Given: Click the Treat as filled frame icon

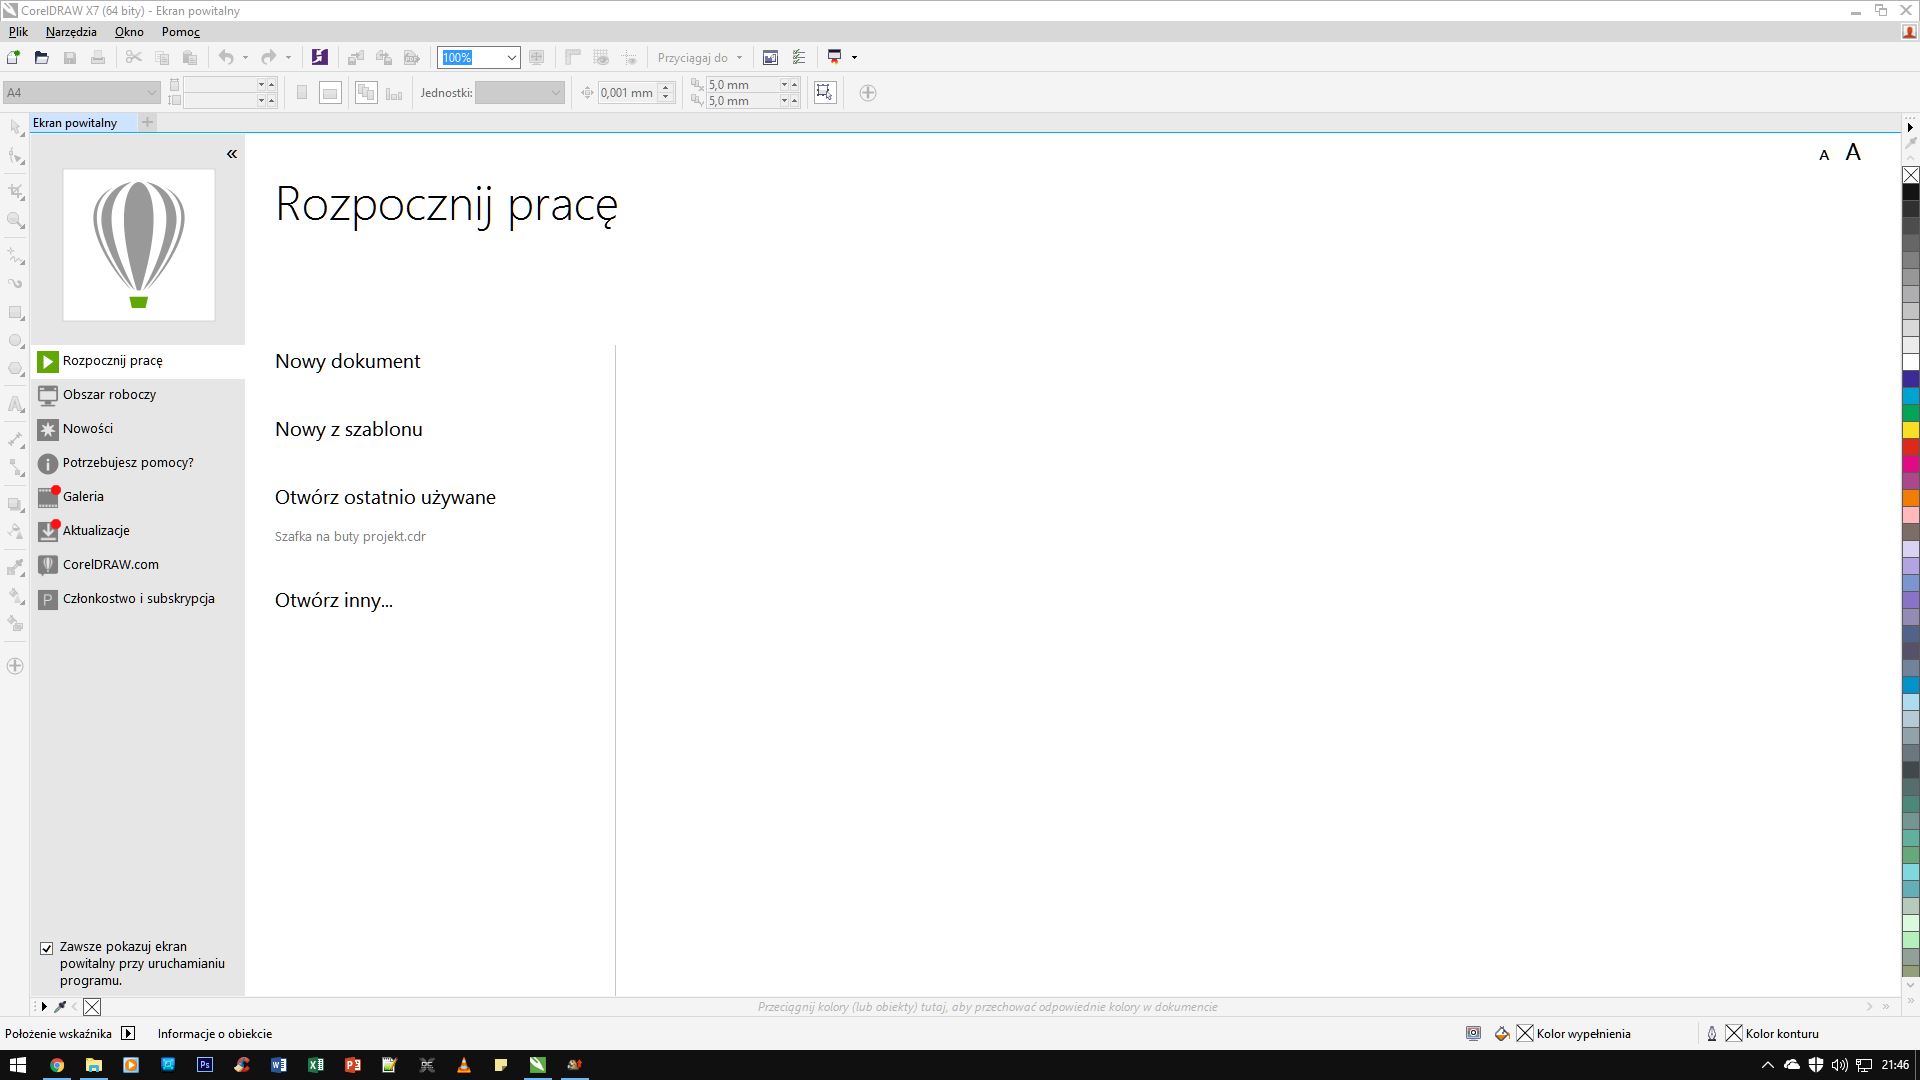Looking at the screenshot, I should click(824, 93).
